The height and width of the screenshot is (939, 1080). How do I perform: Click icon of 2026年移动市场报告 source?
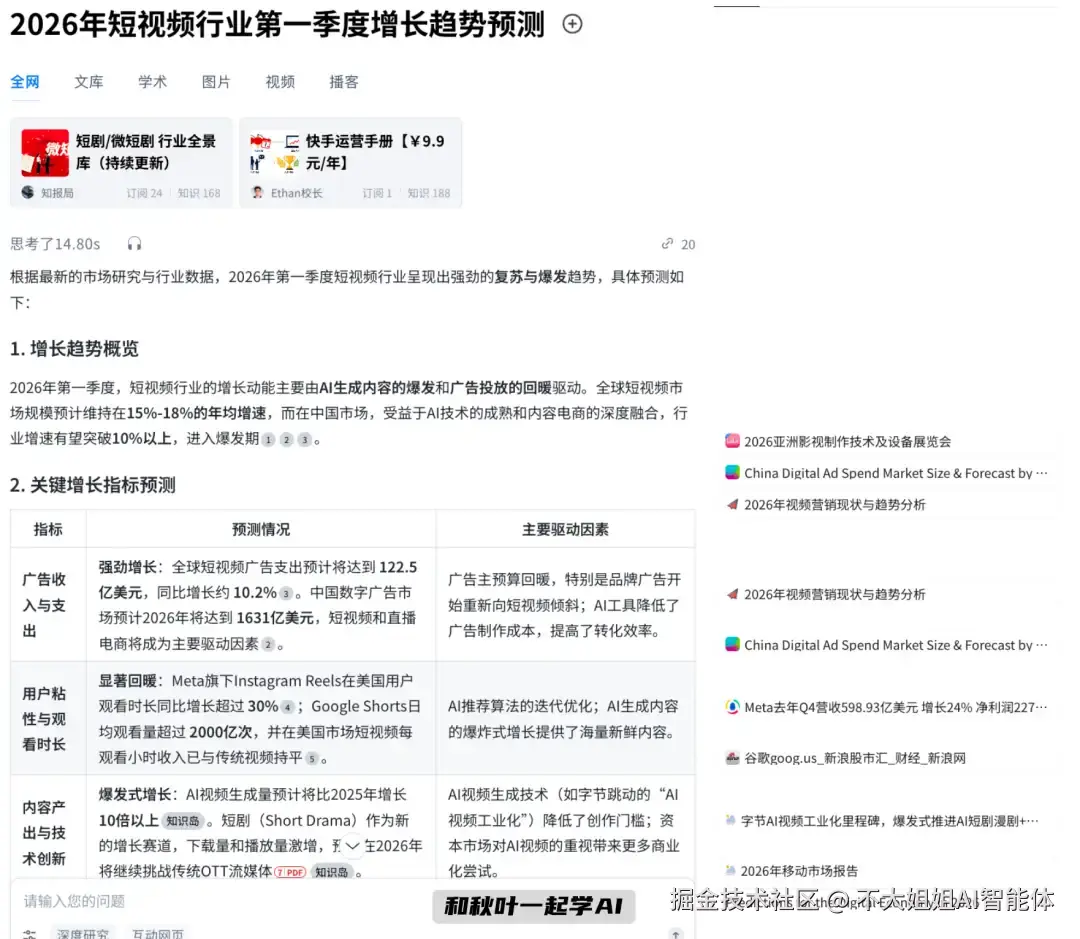click(x=731, y=871)
